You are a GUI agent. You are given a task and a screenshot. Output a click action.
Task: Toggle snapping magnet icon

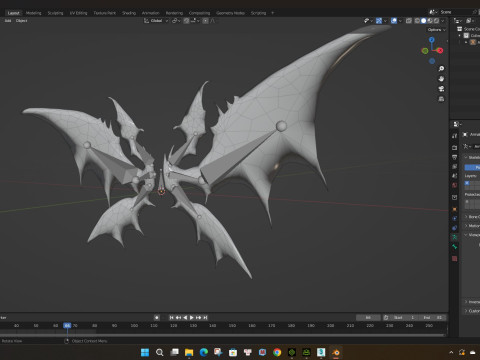pos(186,21)
